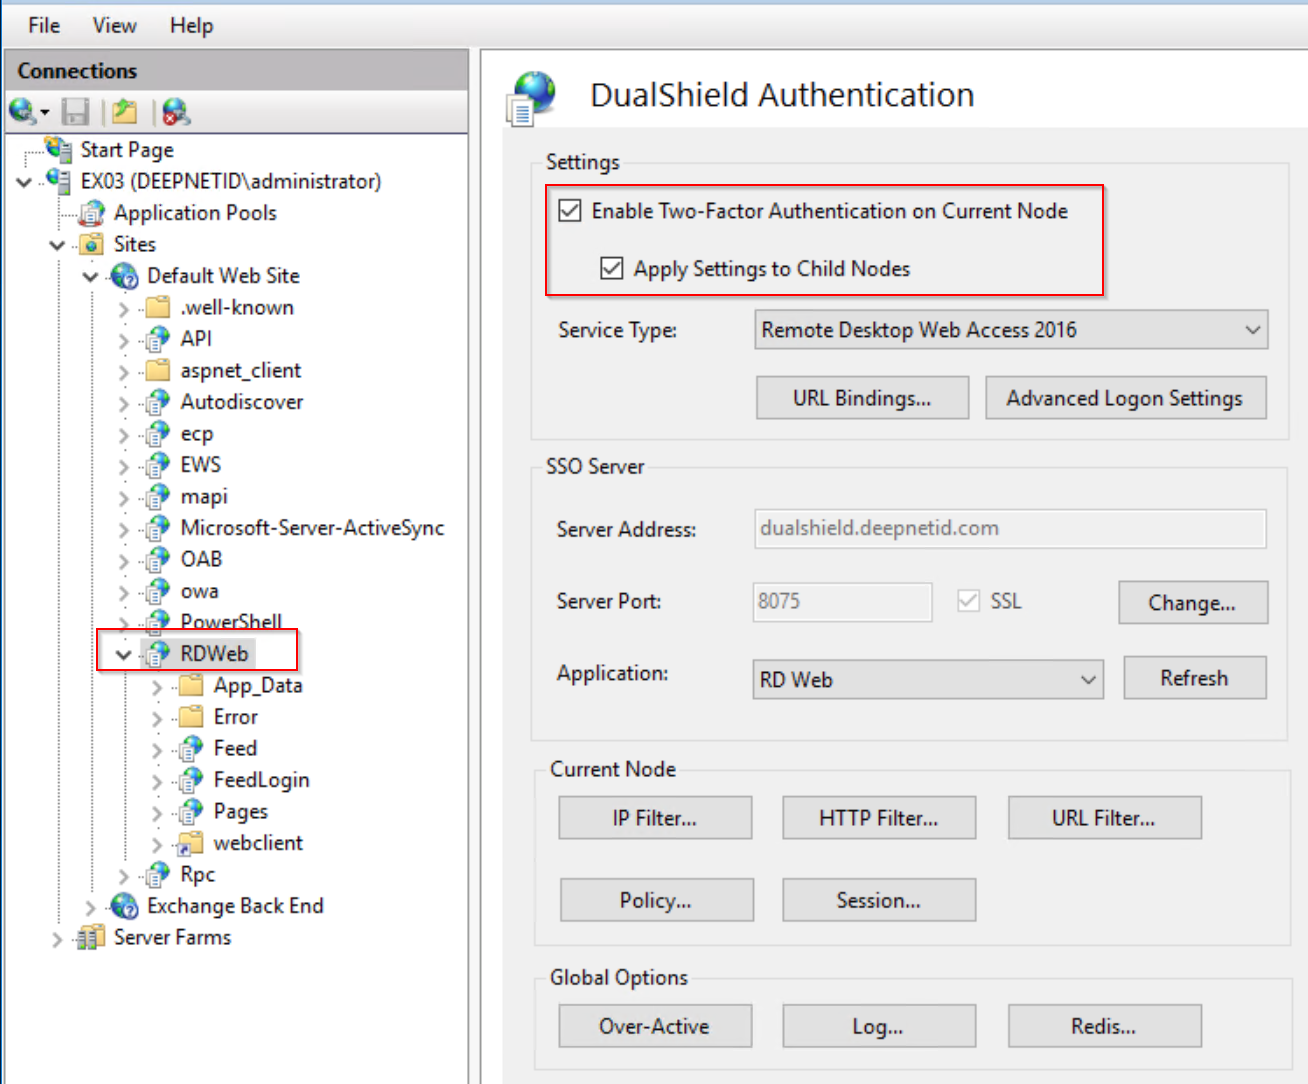Click the Create New Connection globe icon
Image resolution: width=1308 pixels, height=1084 pixels.
22,112
